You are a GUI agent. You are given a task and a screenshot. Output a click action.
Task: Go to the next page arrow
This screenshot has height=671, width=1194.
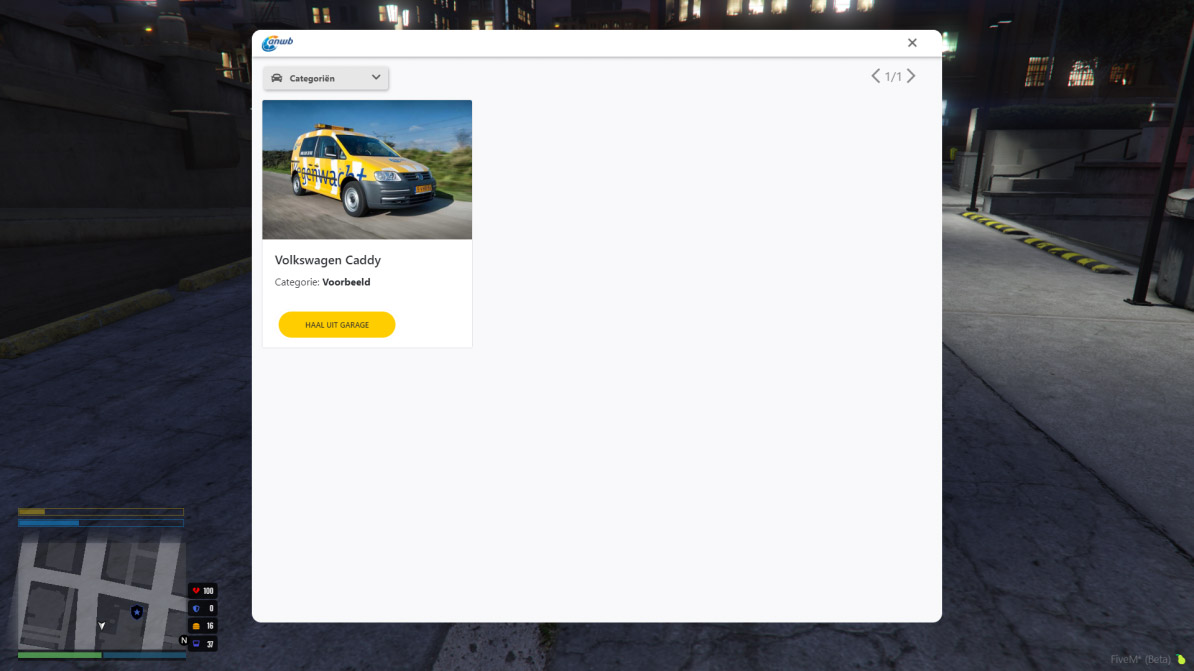coord(911,75)
